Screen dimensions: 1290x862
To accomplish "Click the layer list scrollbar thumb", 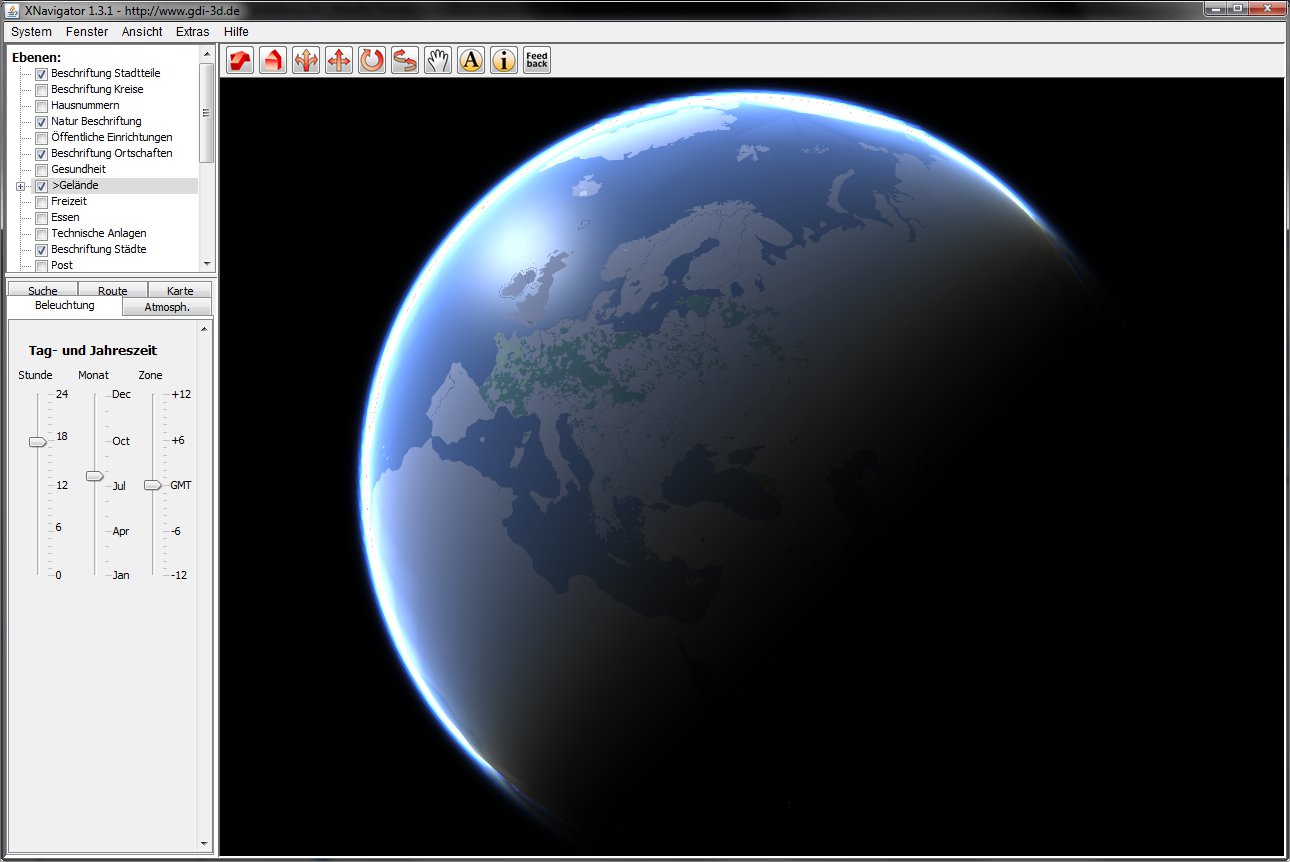I will pyautogui.click(x=207, y=112).
